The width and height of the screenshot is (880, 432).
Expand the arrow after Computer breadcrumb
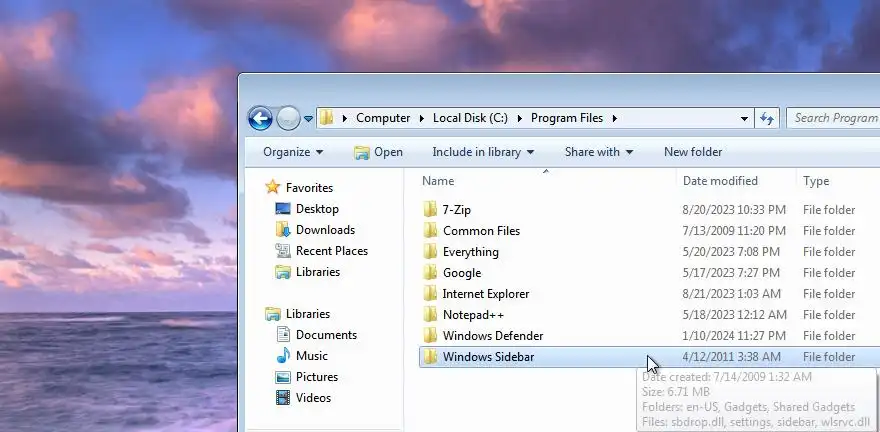click(421, 118)
